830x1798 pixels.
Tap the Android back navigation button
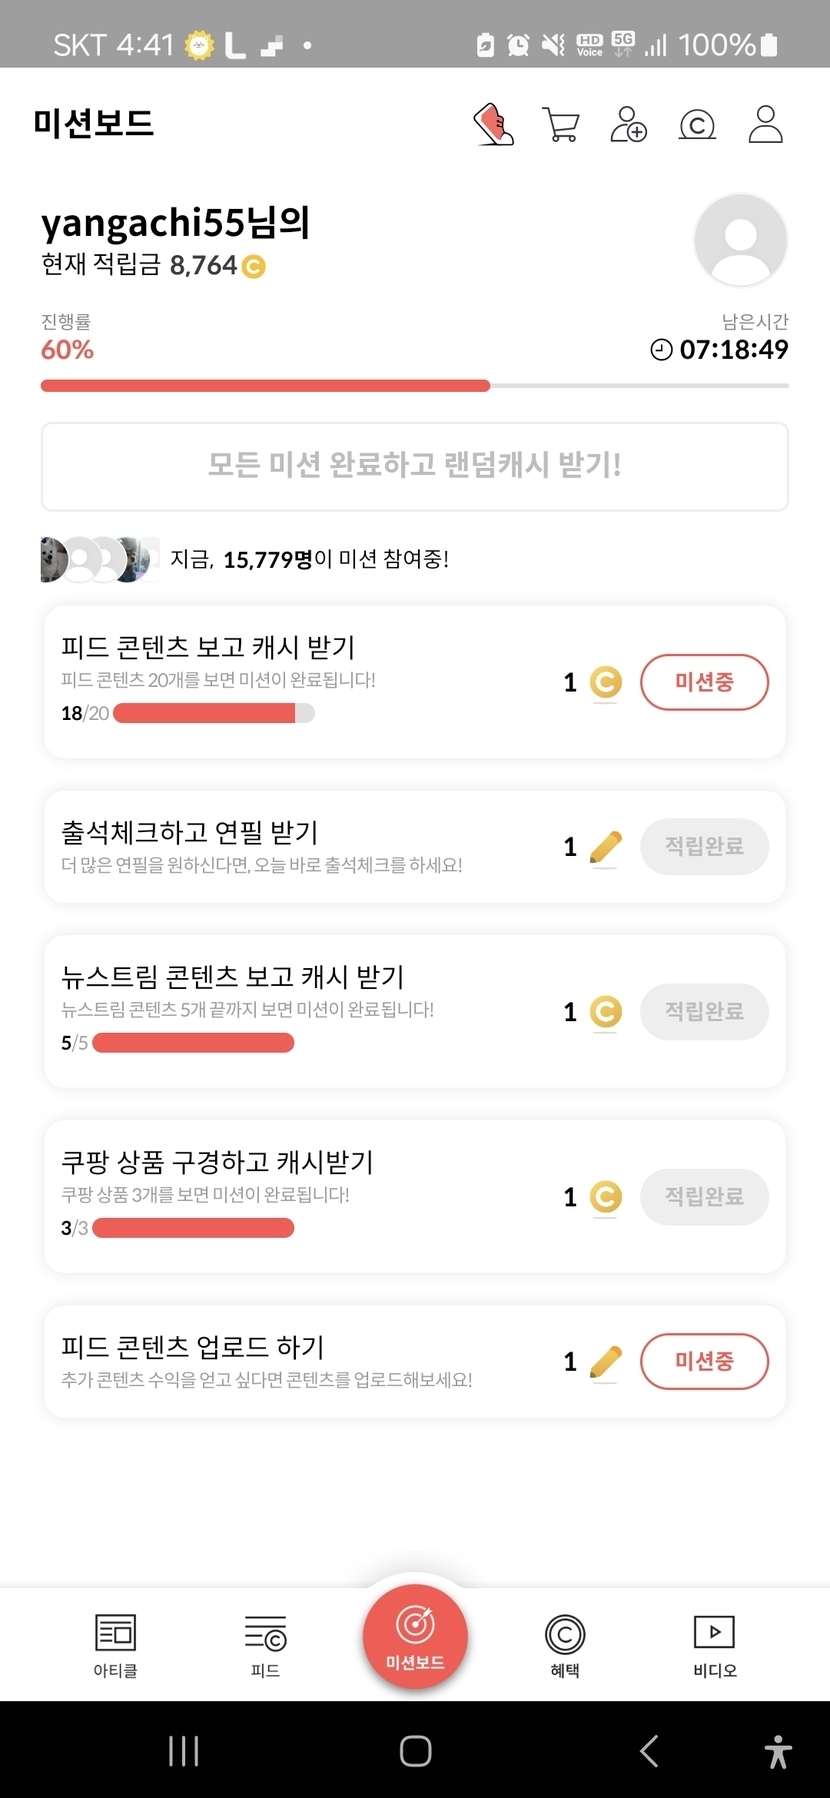(x=649, y=1751)
